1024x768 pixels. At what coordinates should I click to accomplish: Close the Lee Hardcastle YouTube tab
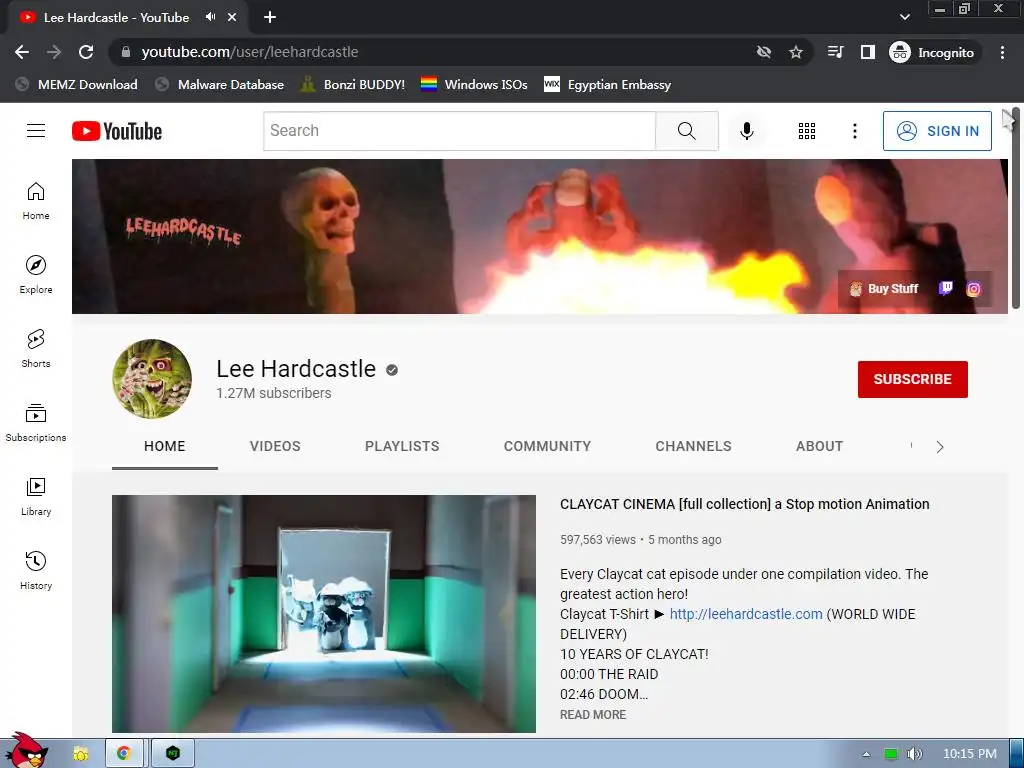232,17
